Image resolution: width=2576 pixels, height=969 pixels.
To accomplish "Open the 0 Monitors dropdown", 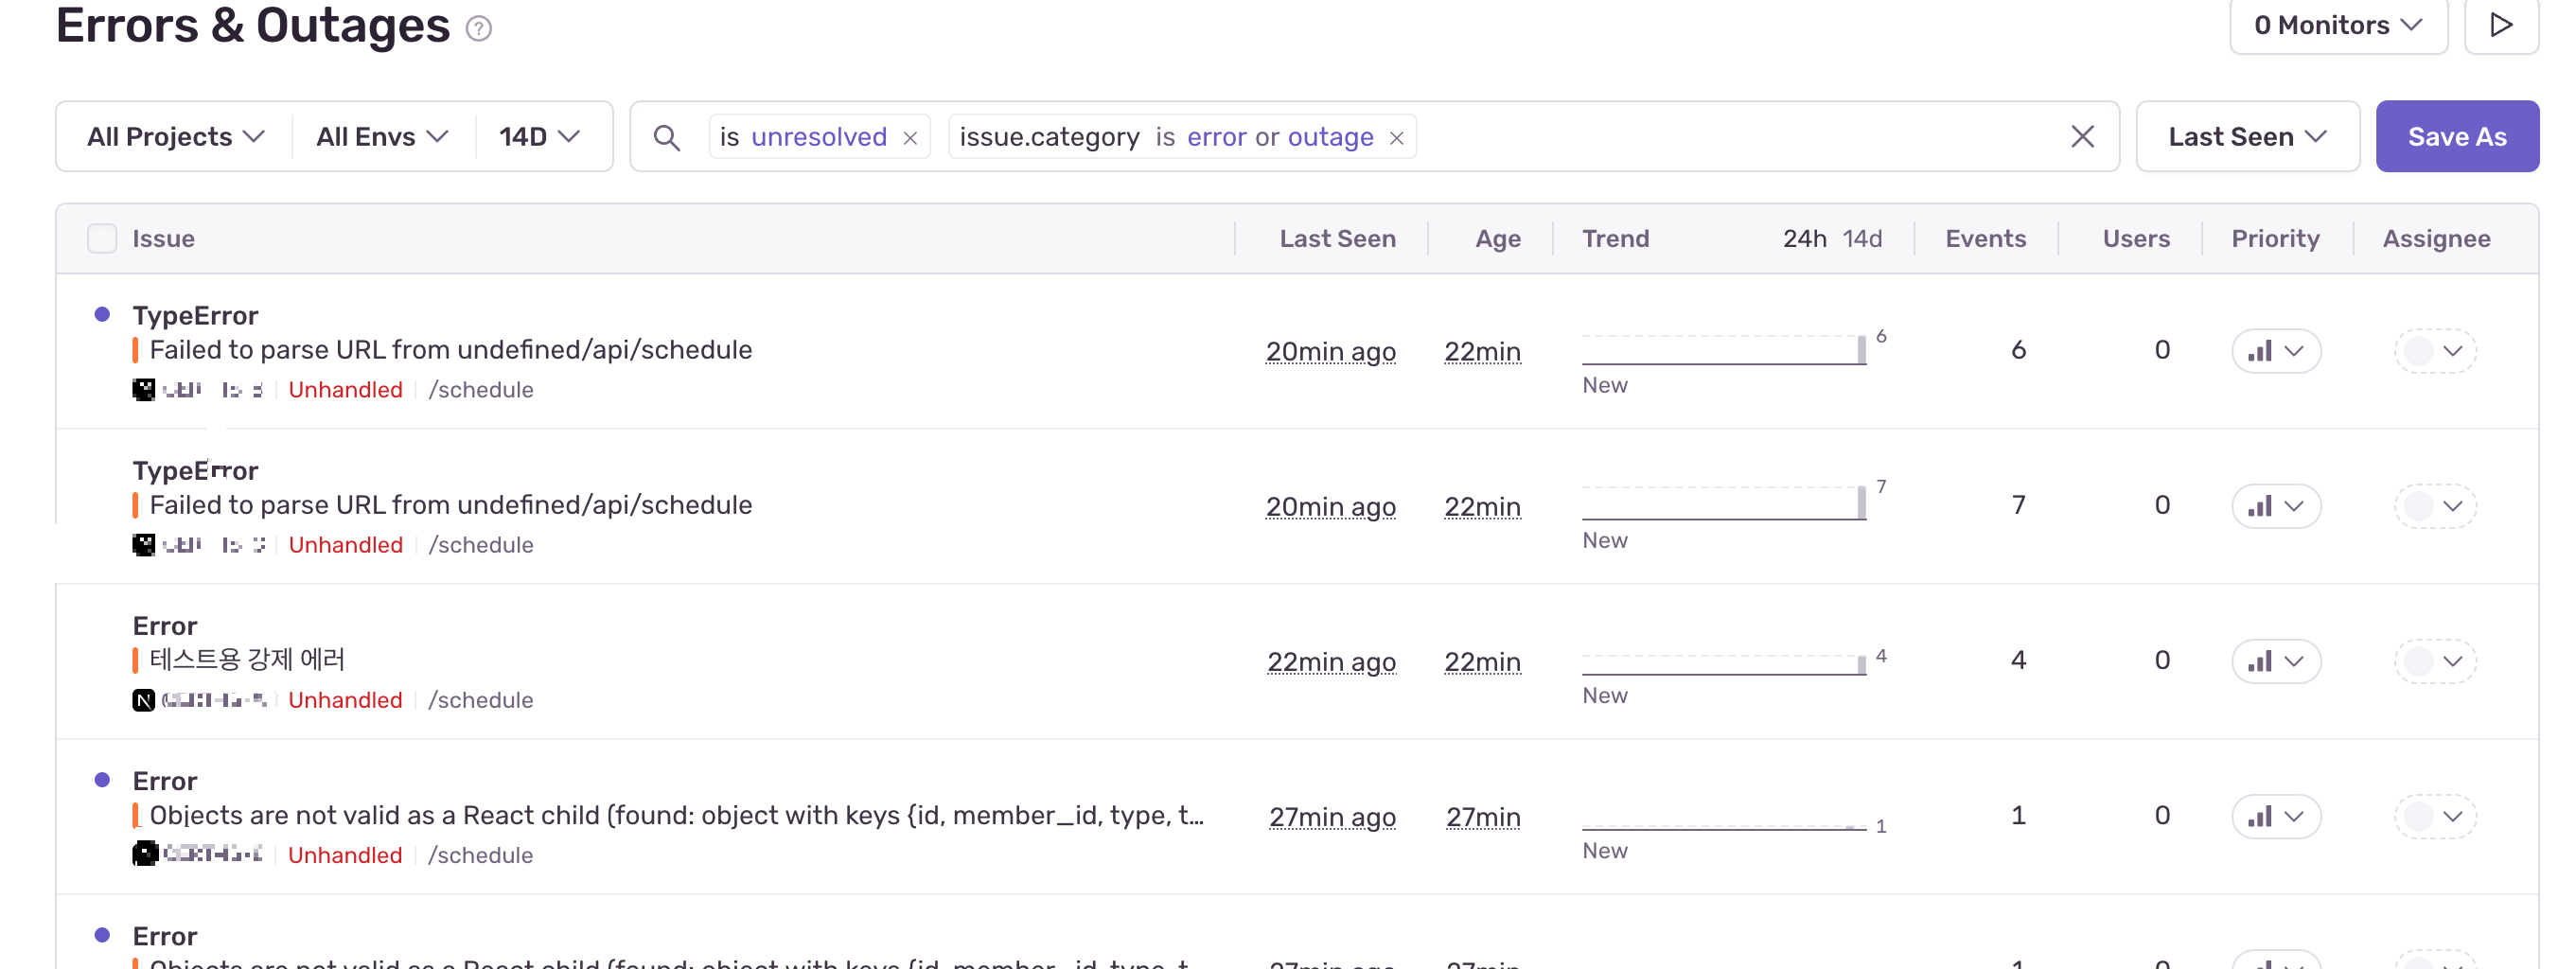I will (2338, 25).
